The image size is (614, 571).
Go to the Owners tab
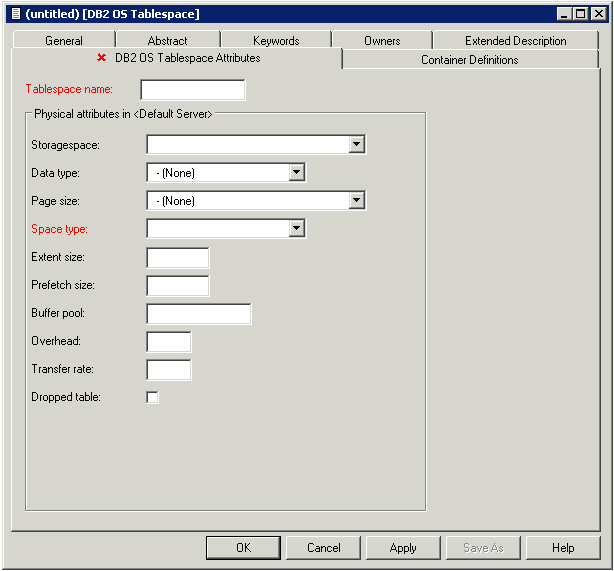click(x=382, y=41)
